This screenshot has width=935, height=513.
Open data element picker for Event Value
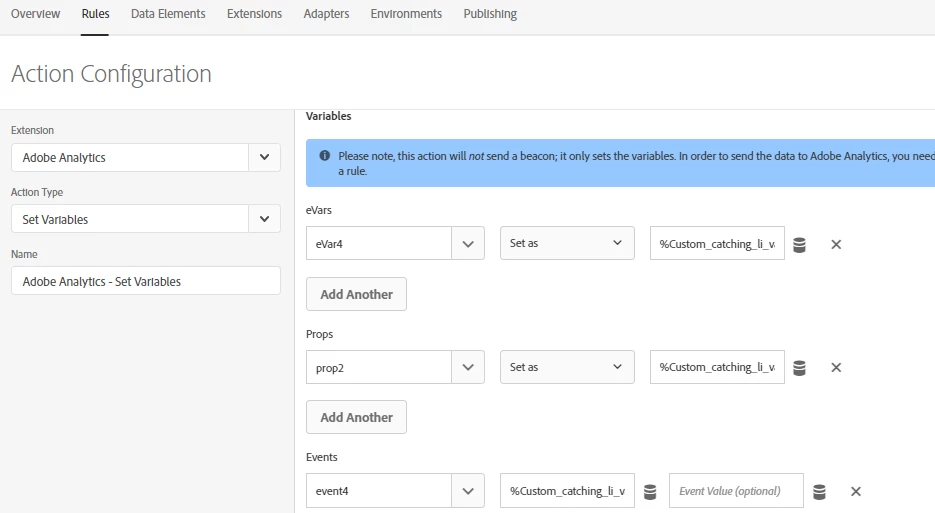point(820,491)
